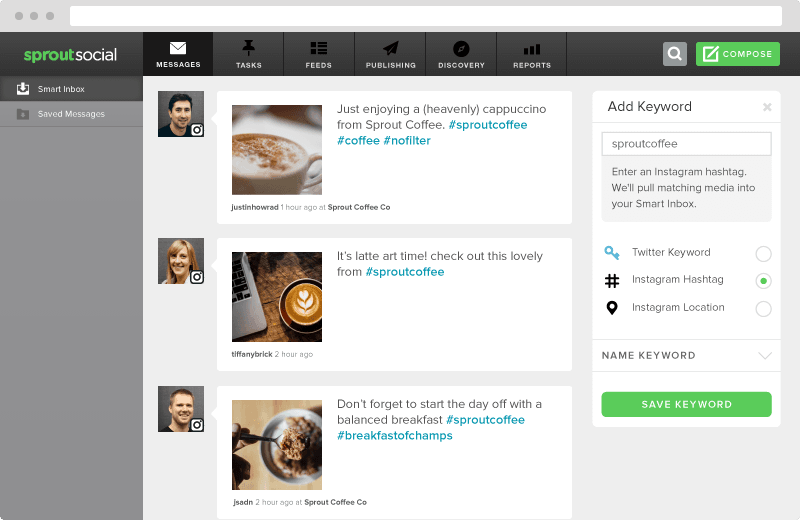800x520 pixels.
Task: Open the breakfast bowl photo
Action: point(277,445)
